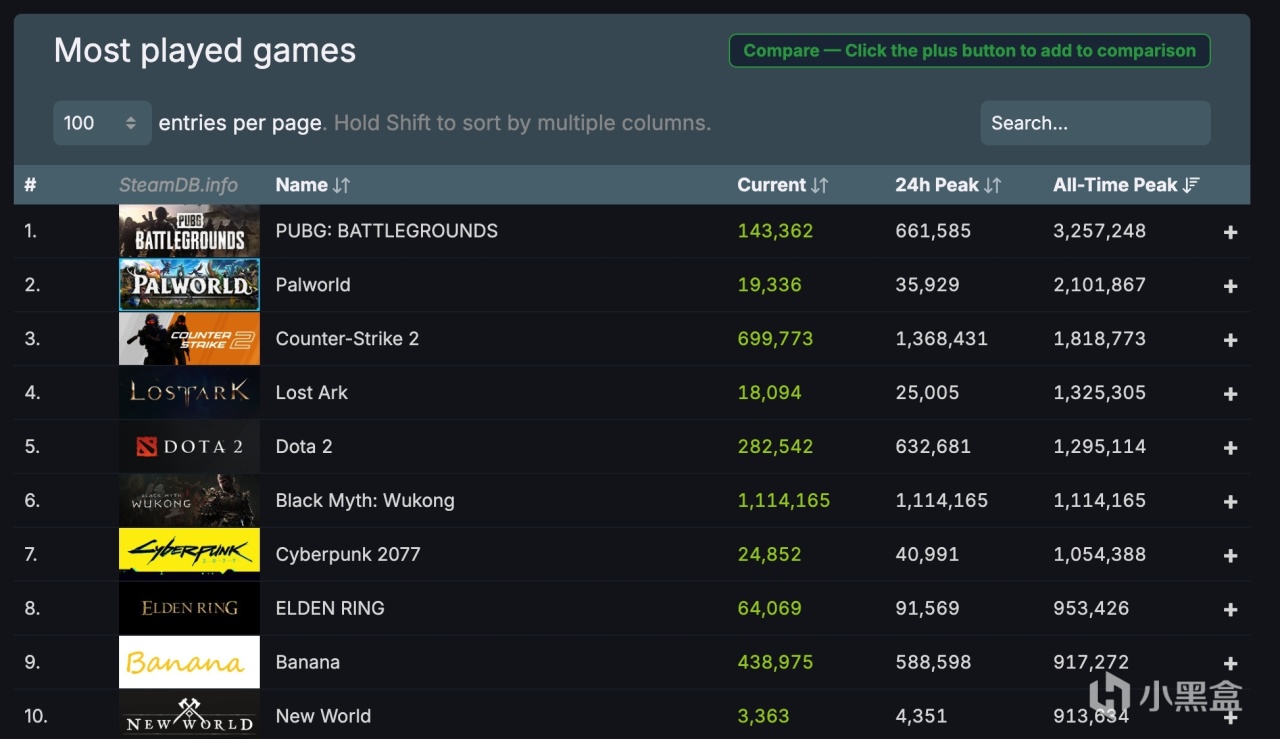1280x739 pixels.
Task: Select current players value 699,773
Action: click(x=775, y=339)
